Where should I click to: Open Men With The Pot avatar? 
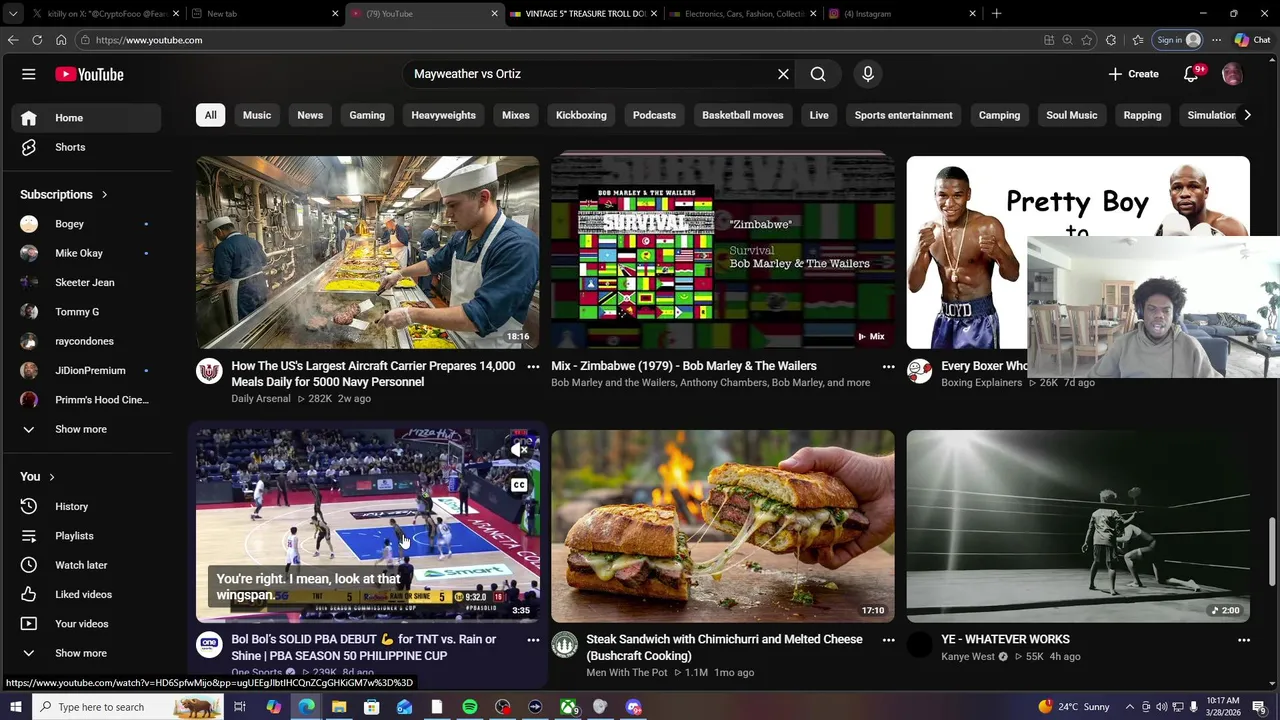(565, 645)
